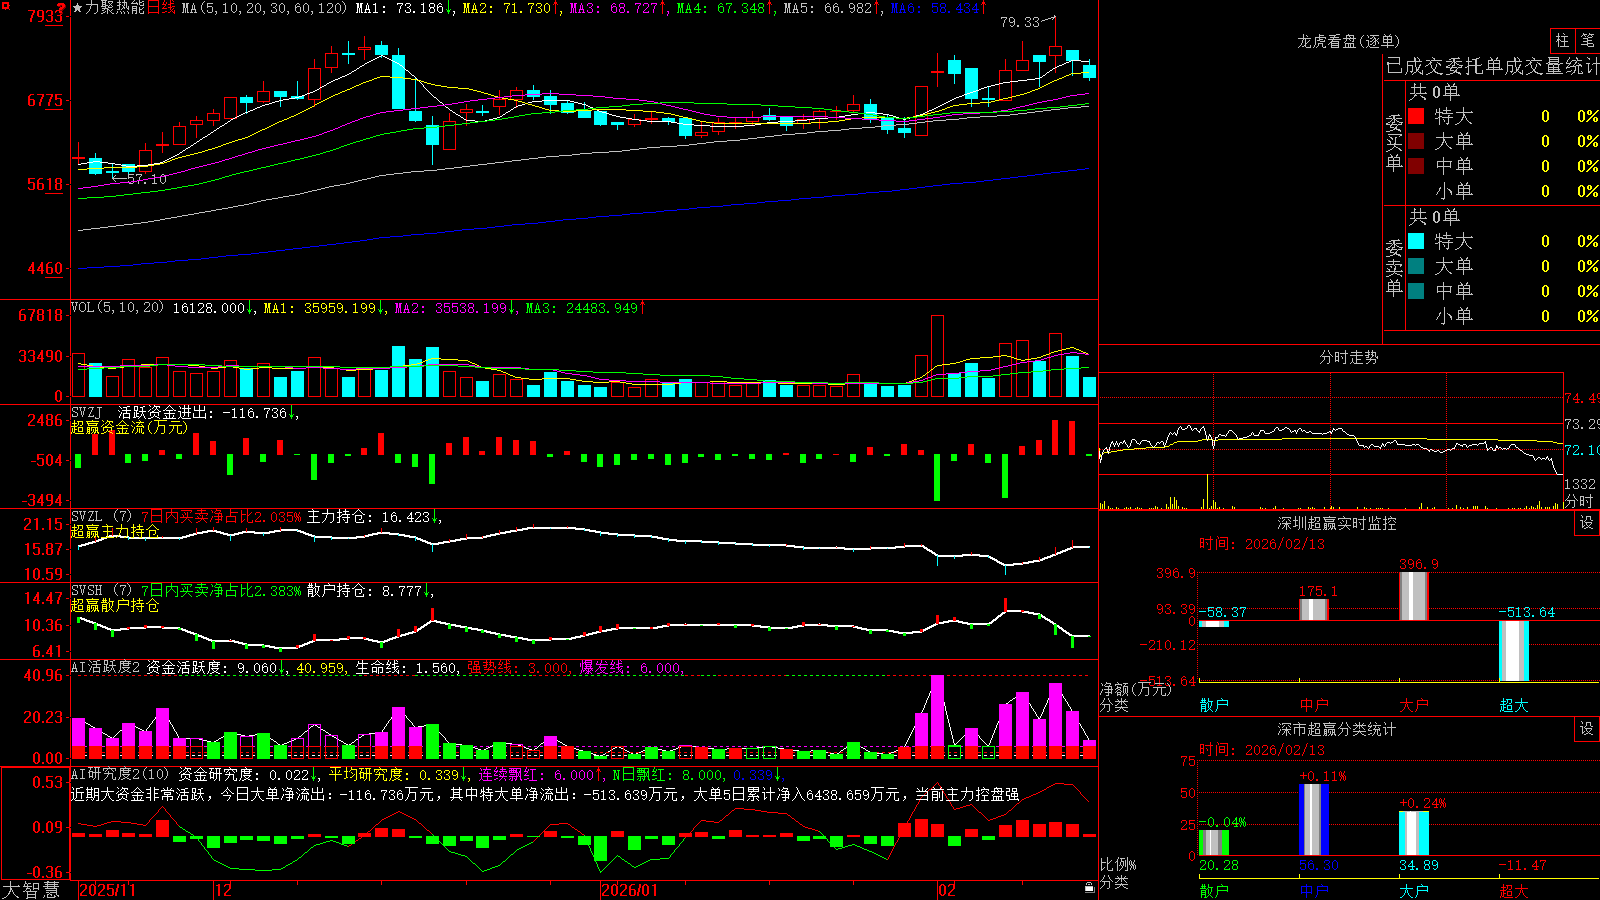Click the 龙虎看盘(逐单) panel title
Image resolution: width=1600 pixels, height=900 pixels.
[1349, 41]
